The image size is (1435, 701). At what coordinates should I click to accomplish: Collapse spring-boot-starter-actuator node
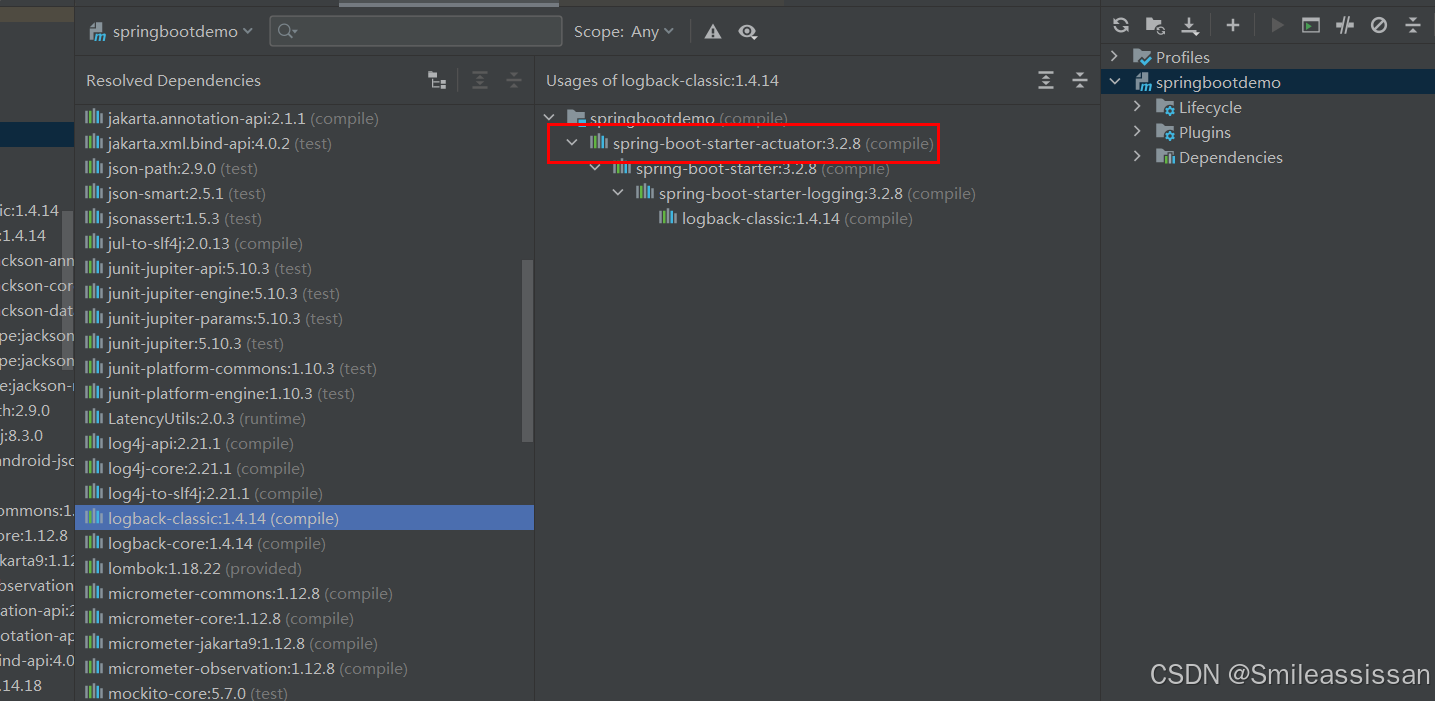pyautogui.click(x=572, y=143)
